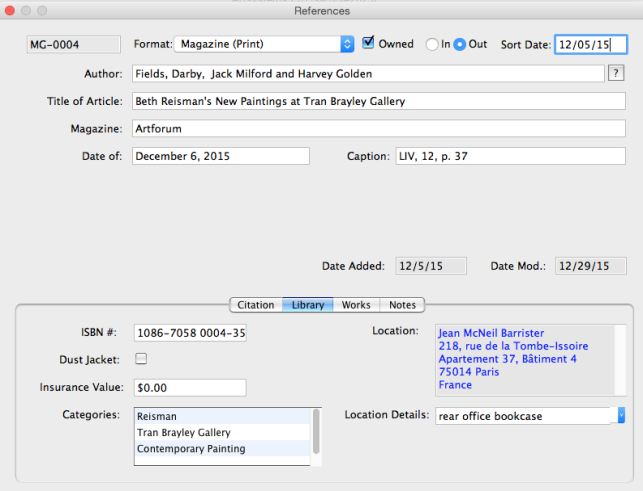Click the ISBN # input field
This screenshot has width=643, height=491.
pyautogui.click(x=189, y=333)
